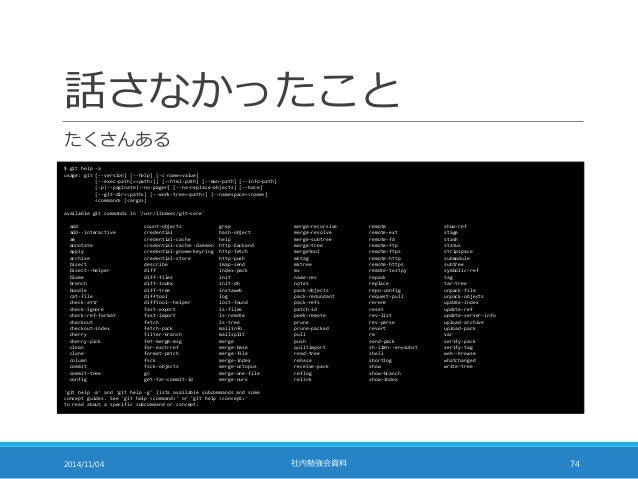Click the 'repo-config' command text
The width and height of the screenshot is (638, 479).
coord(385,291)
